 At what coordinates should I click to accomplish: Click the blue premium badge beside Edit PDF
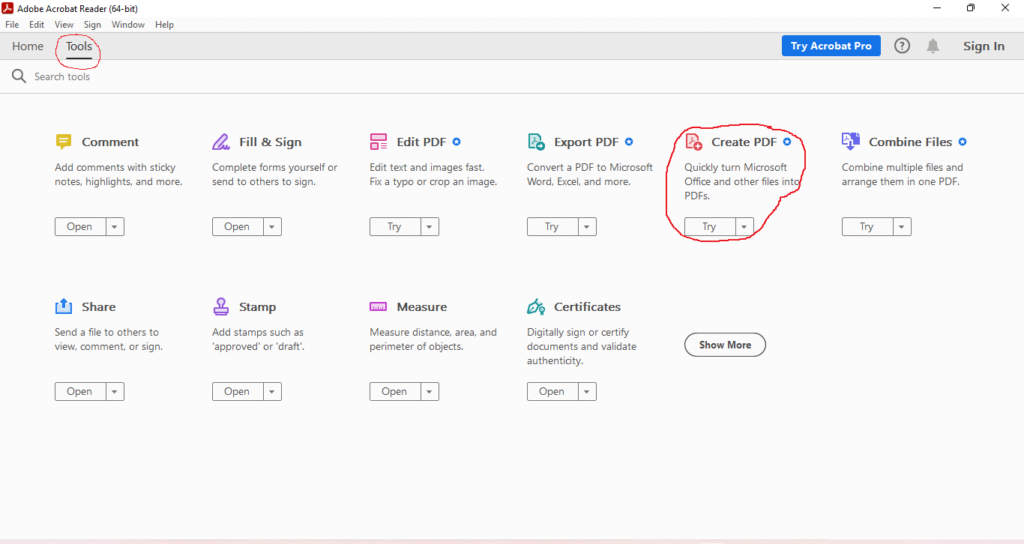pos(456,142)
